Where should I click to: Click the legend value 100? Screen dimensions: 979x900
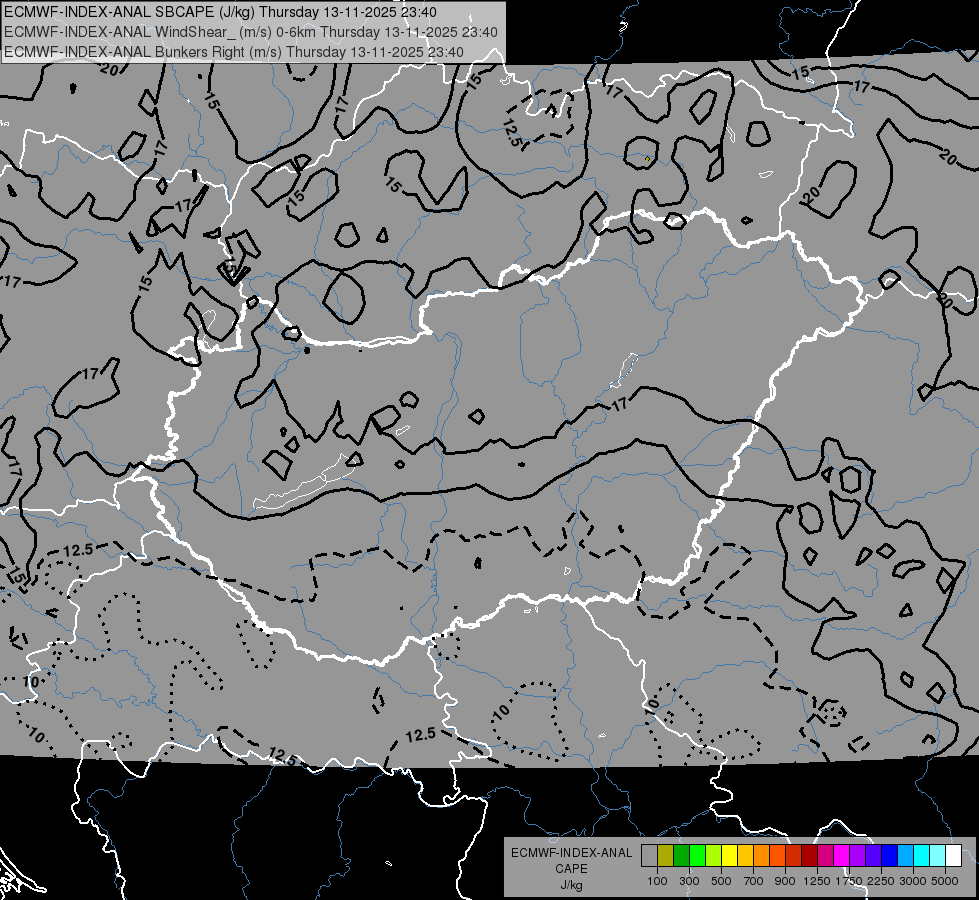[657, 881]
